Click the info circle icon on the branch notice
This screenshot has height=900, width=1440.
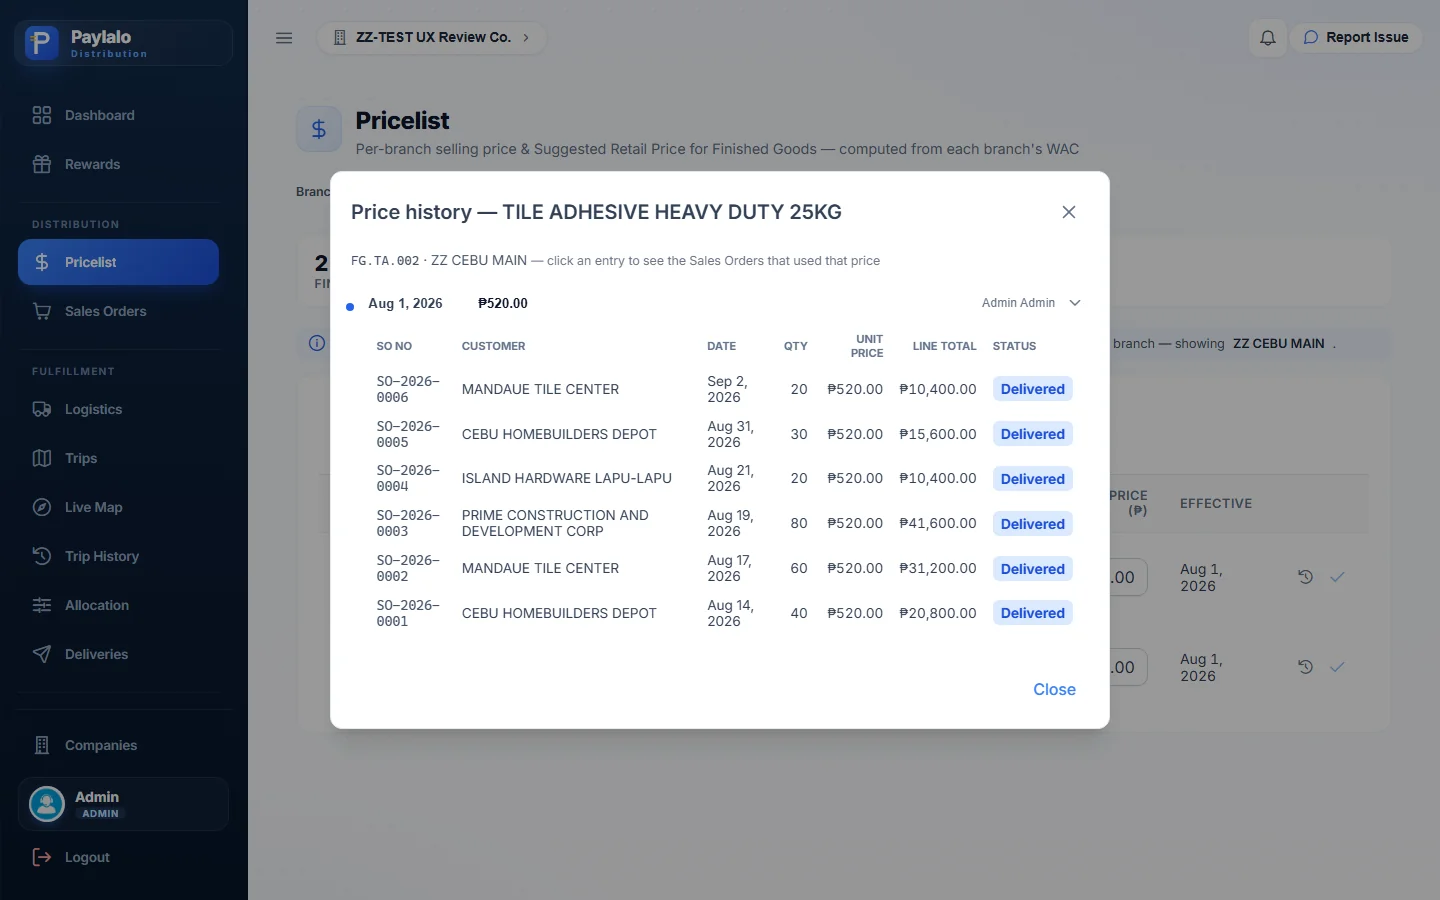coord(317,343)
